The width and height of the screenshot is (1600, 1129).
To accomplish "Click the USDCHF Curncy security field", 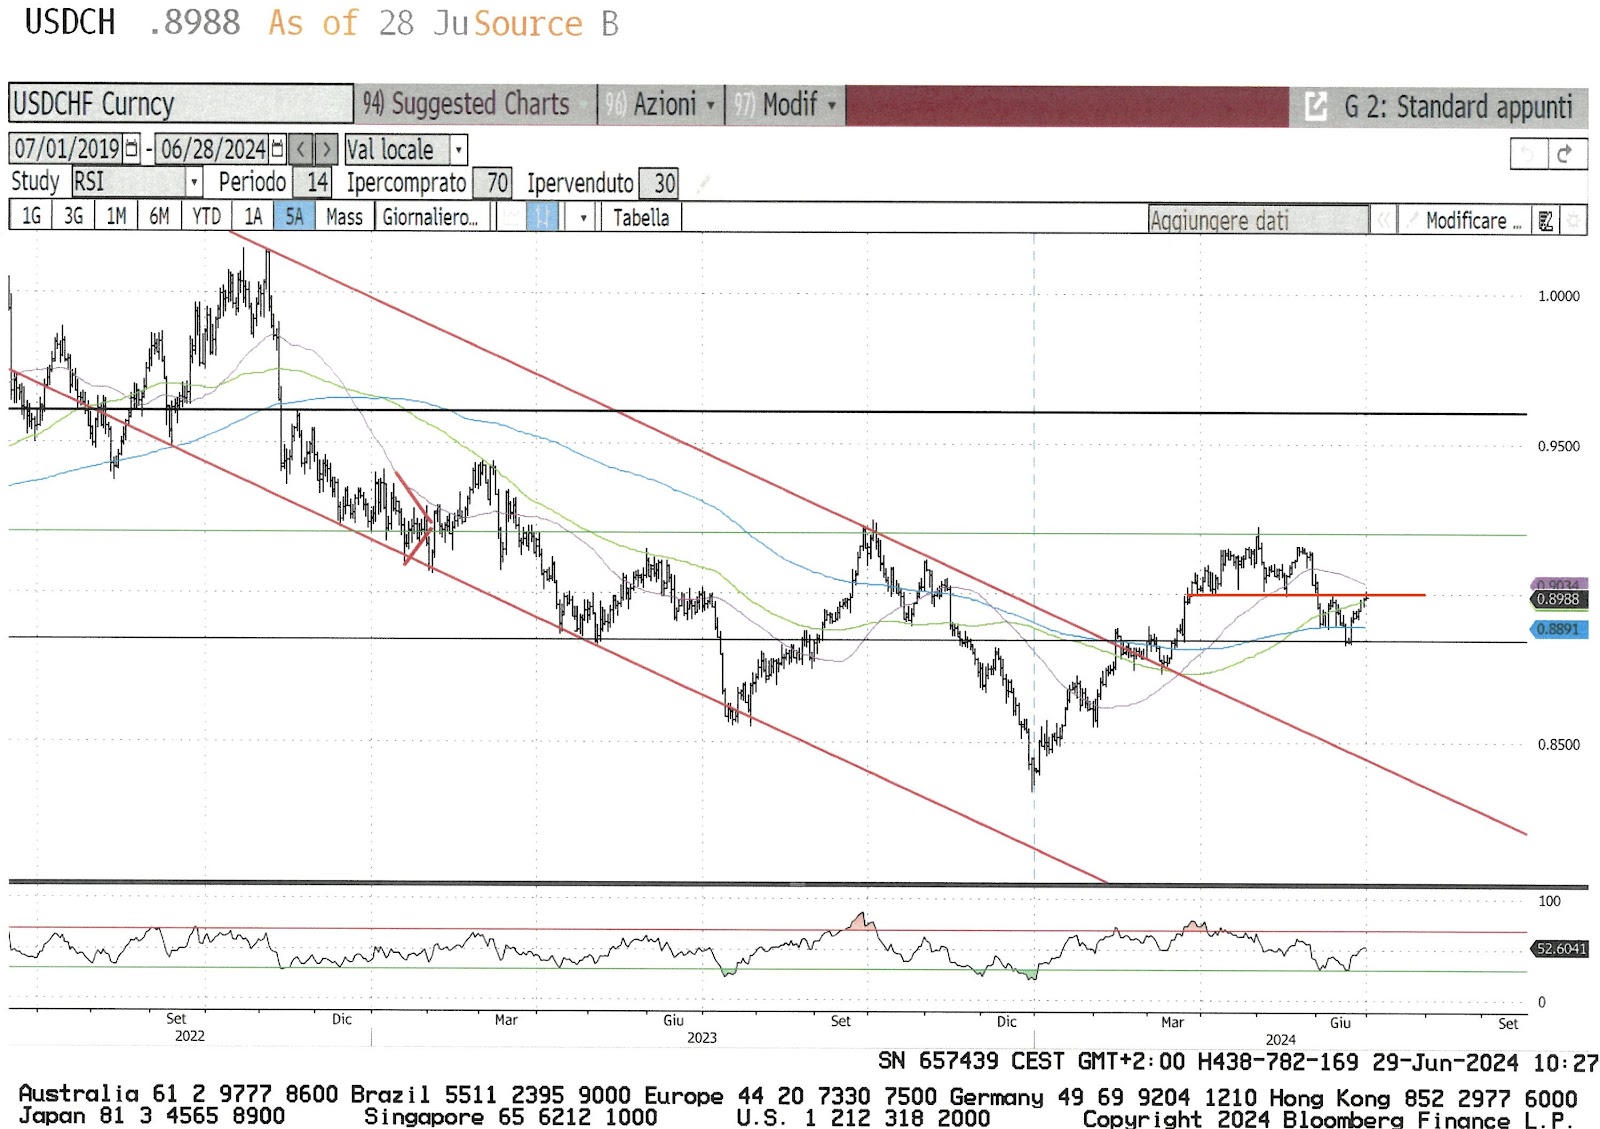I will [x=181, y=104].
